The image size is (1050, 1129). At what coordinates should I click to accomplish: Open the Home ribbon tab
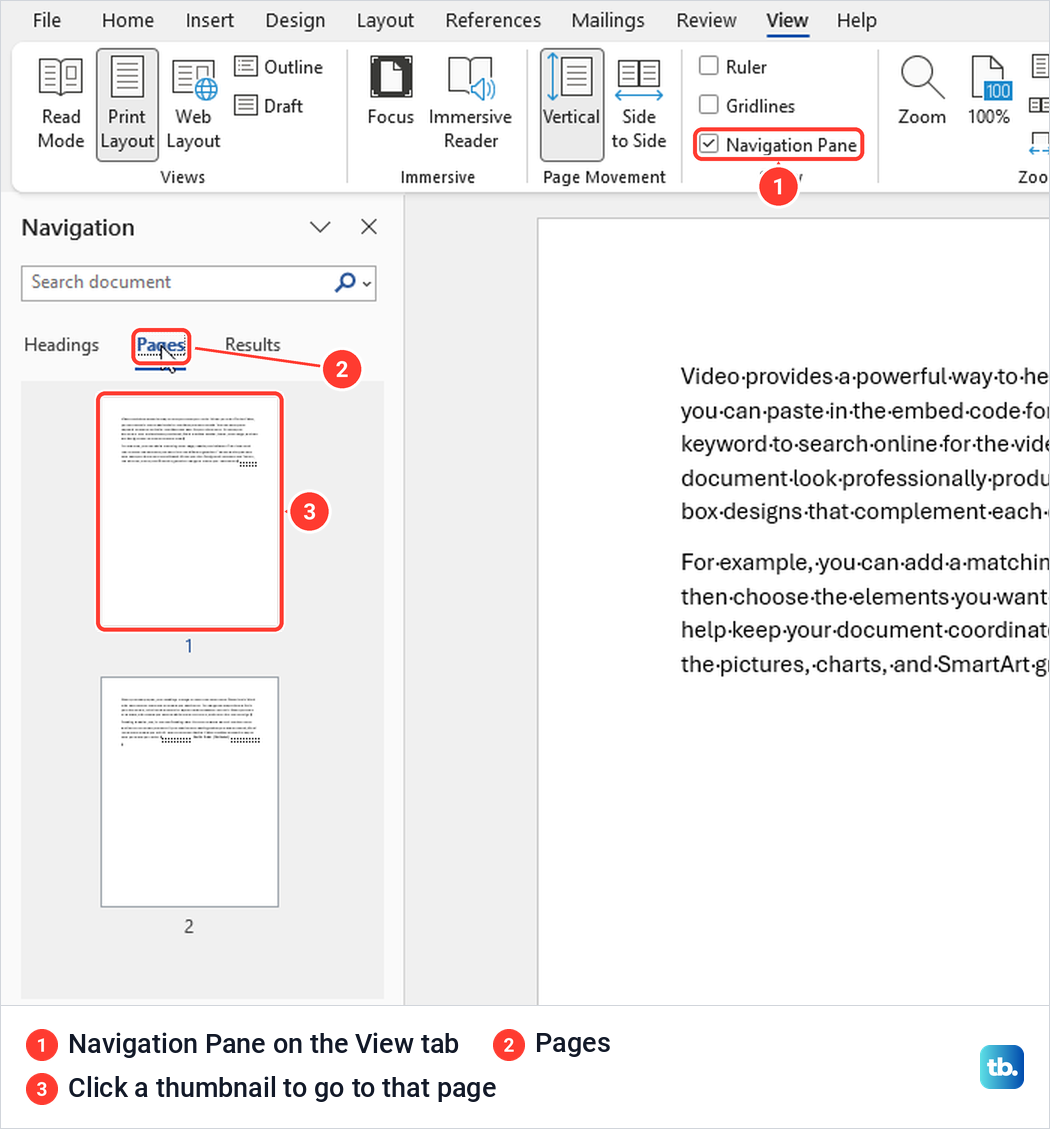pyautogui.click(x=127, y=20)
